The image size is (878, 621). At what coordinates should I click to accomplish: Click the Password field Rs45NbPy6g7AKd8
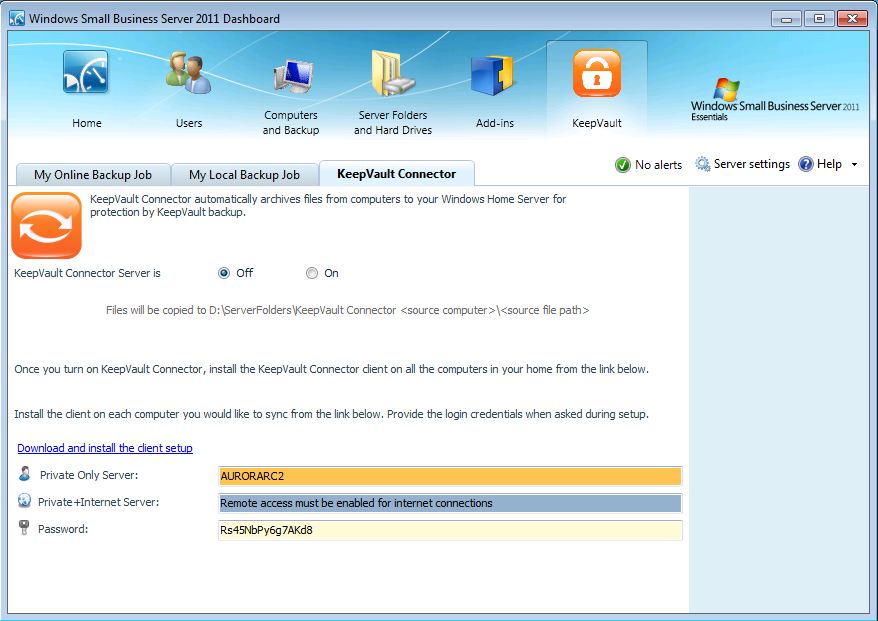pyautogui.click(x=450, y=530)
